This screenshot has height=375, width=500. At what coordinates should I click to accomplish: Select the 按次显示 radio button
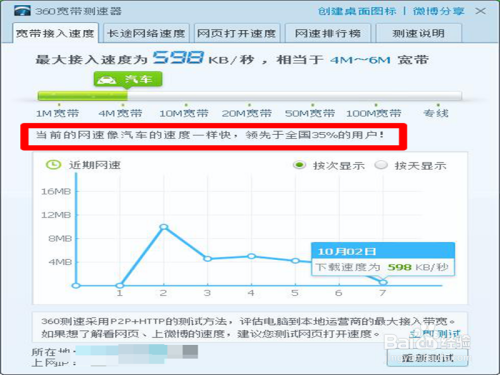coord(299,165)
